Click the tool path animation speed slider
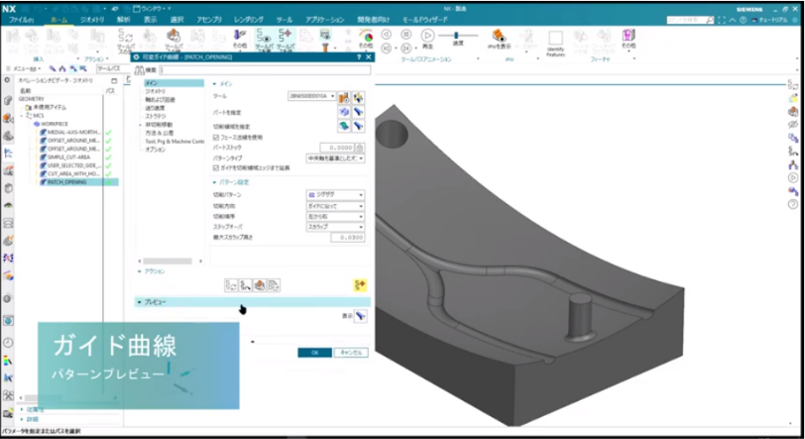The width and height of the screenshot is (805, 439). pos(458,35)
